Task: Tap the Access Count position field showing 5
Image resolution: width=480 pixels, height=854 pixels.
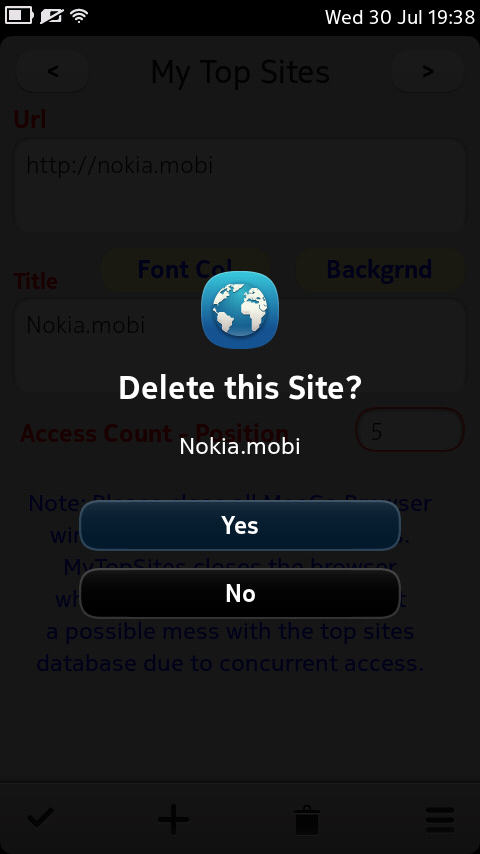Action: click(x=410, y=430)
